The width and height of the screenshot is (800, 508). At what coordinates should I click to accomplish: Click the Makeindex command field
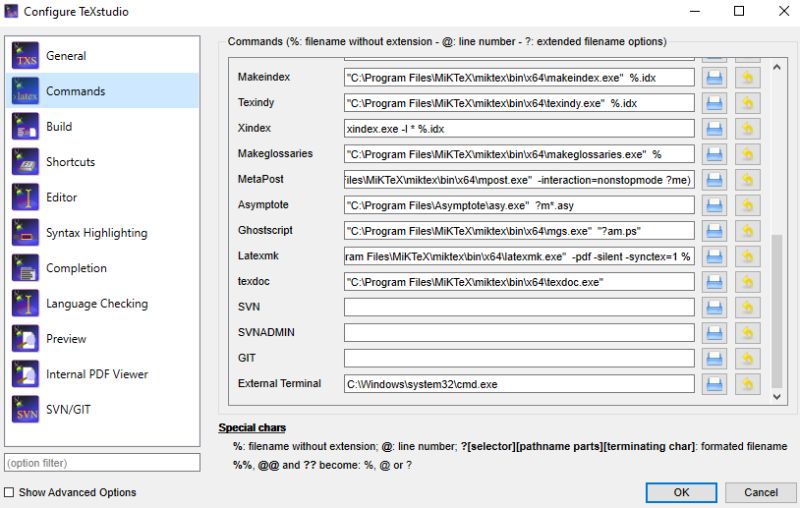[519, 78]
